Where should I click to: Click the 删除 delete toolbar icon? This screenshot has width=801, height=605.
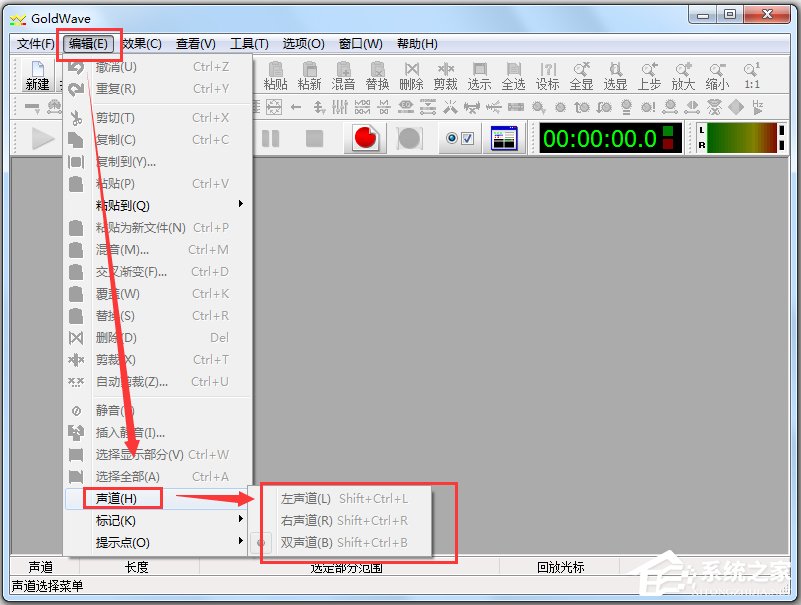click(411, 75)
